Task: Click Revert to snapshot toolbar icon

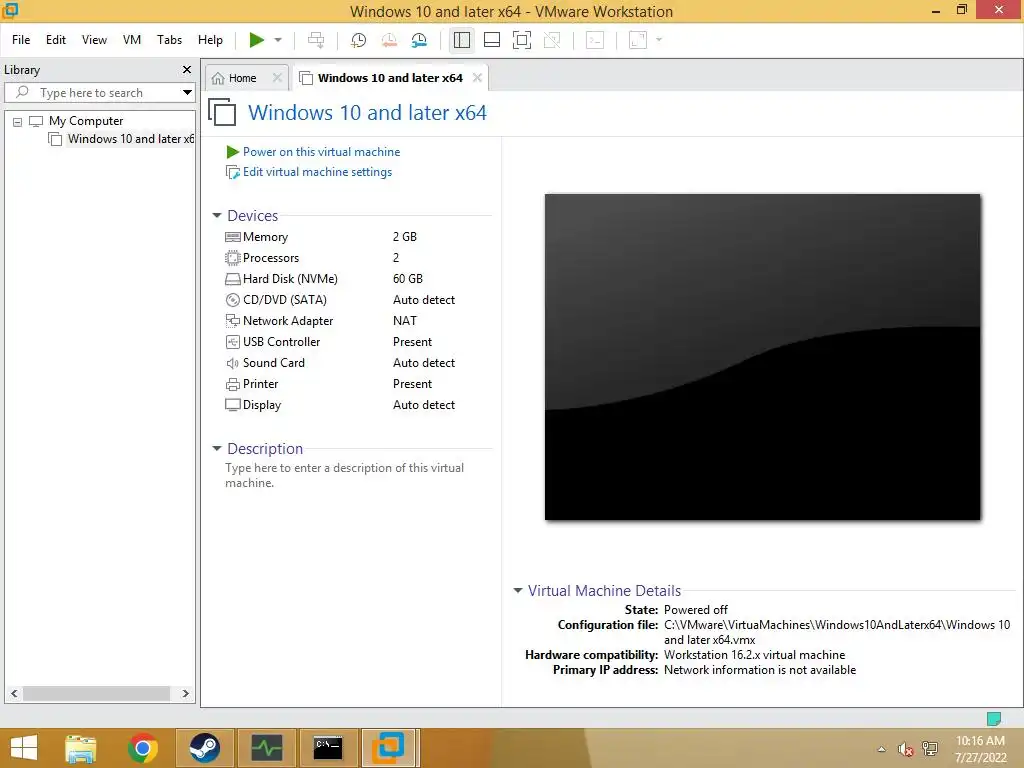Action: (389, 40)
